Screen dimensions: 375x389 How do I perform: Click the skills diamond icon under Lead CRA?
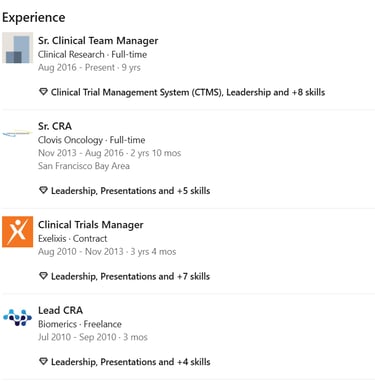43,361
